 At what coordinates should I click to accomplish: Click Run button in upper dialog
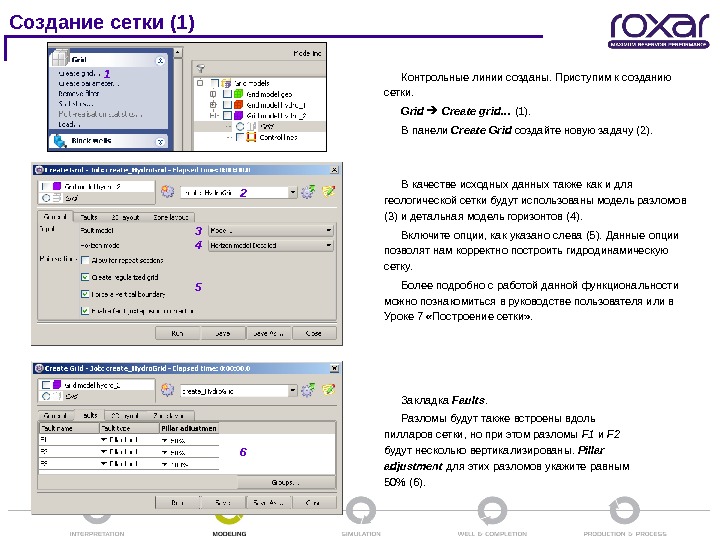click(x=177, y=333)
